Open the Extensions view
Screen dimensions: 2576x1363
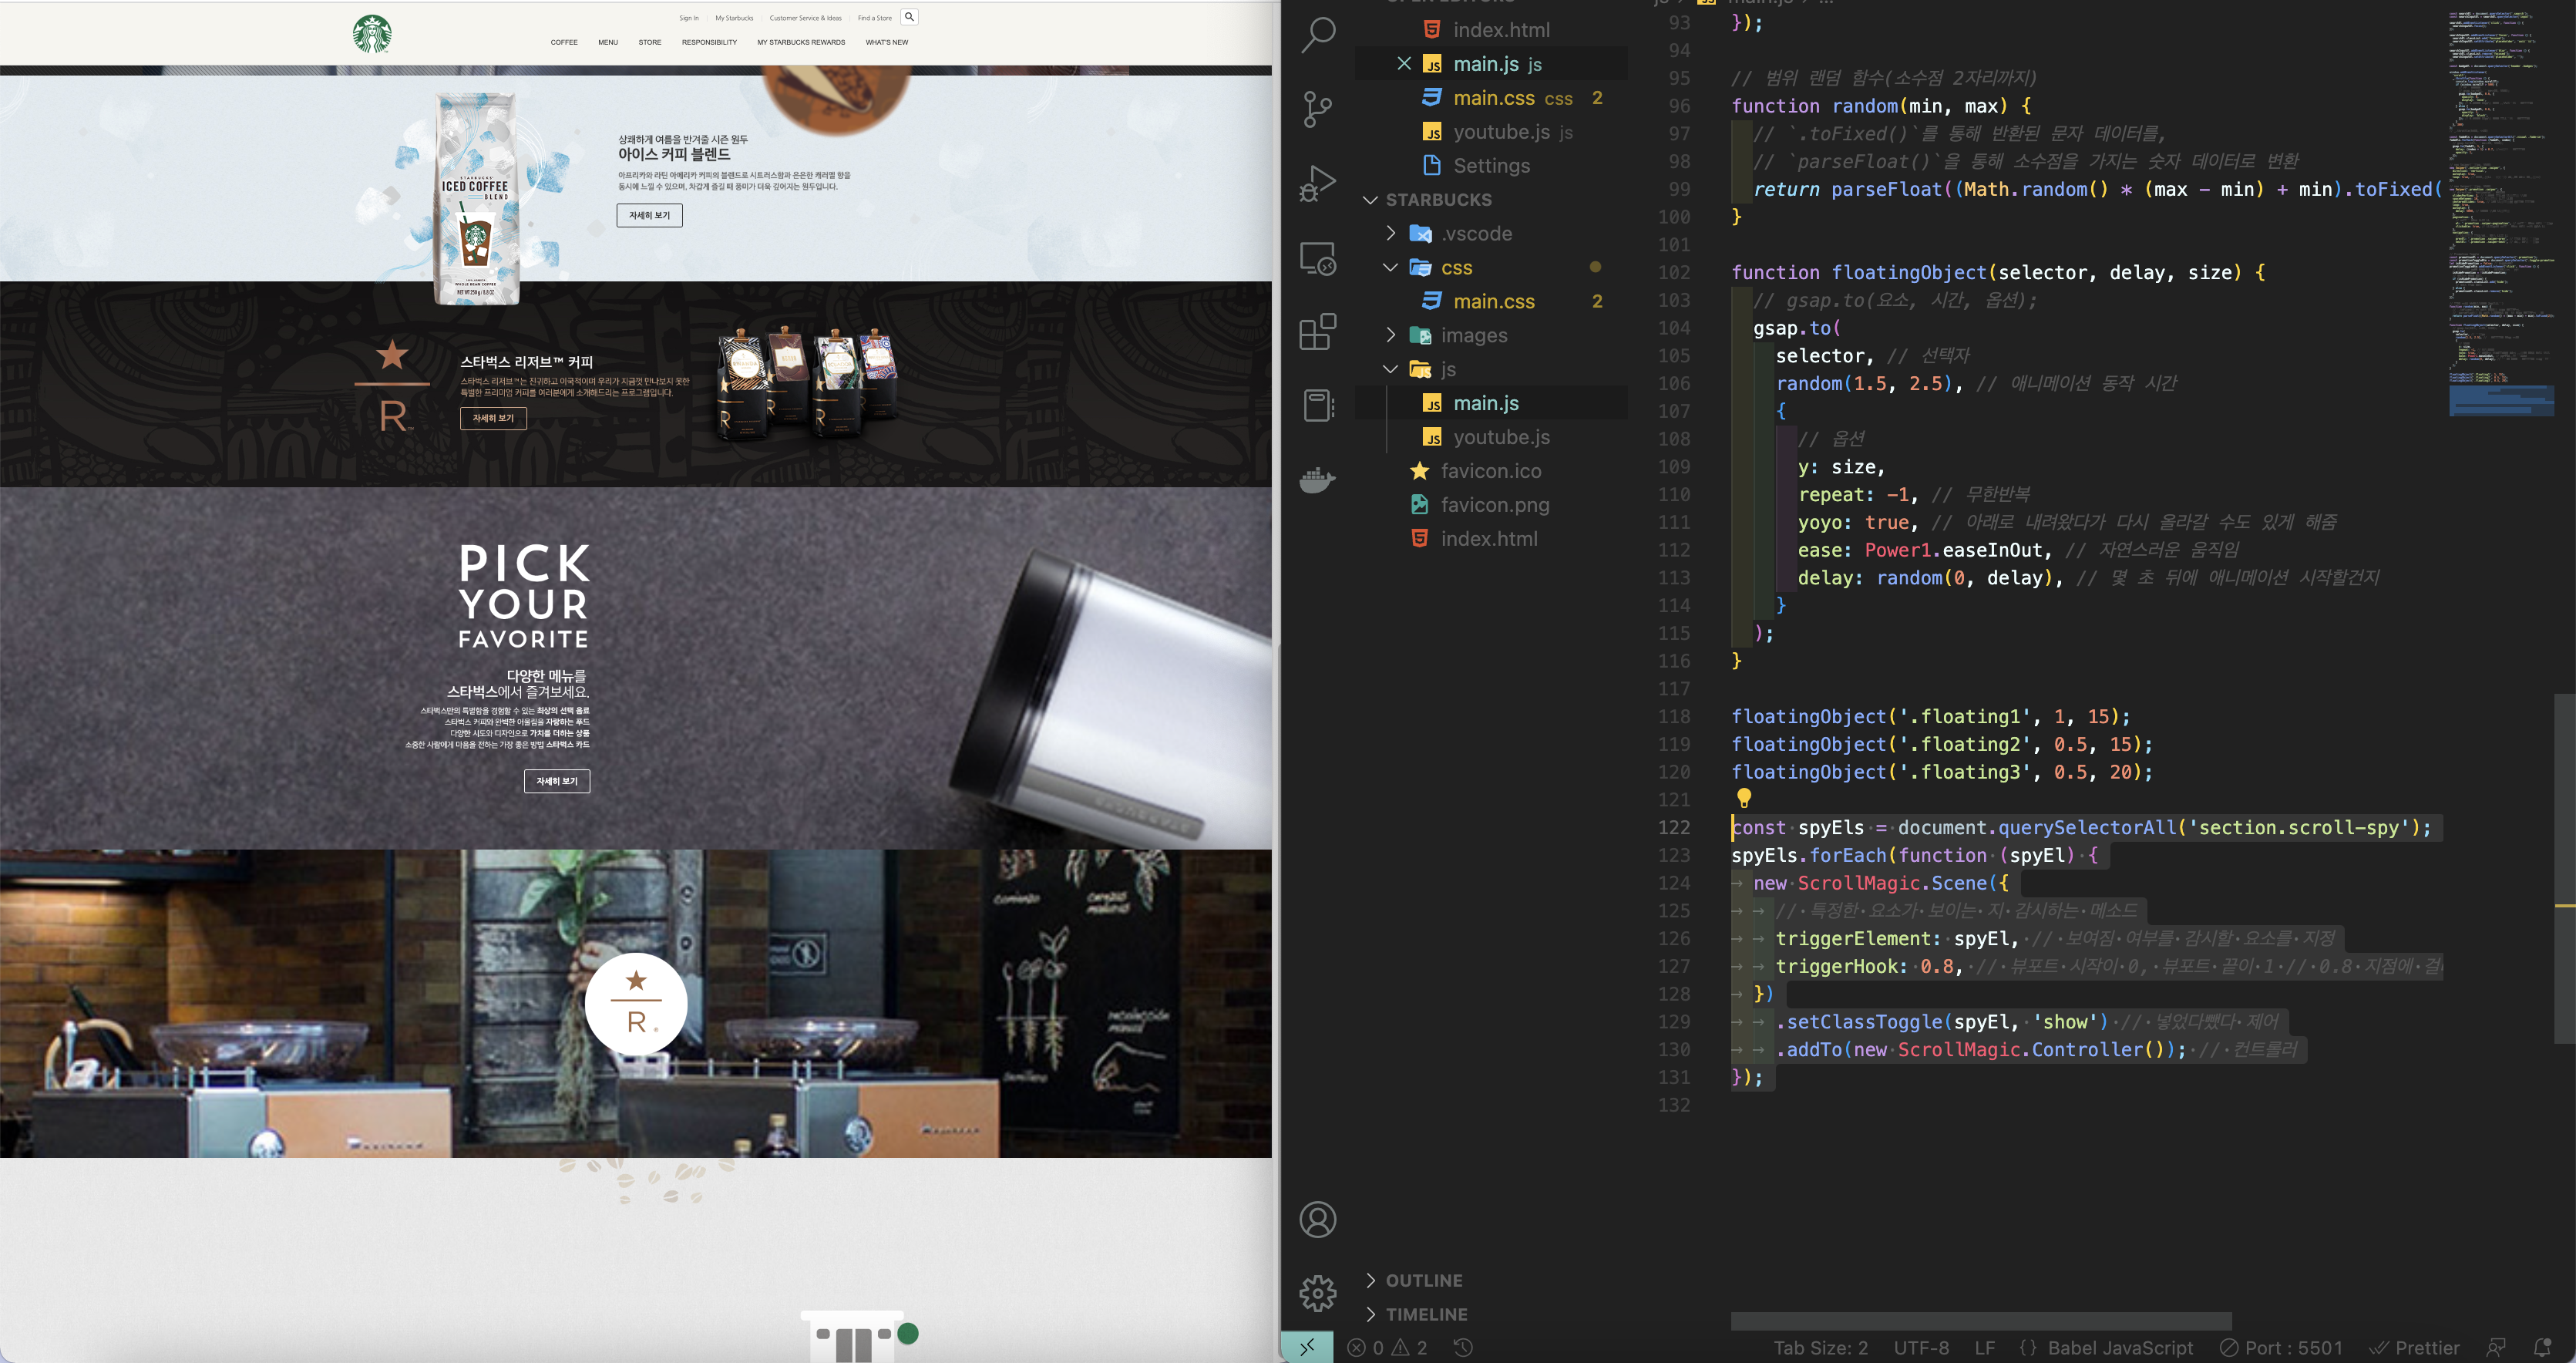tap(1317, 332)
